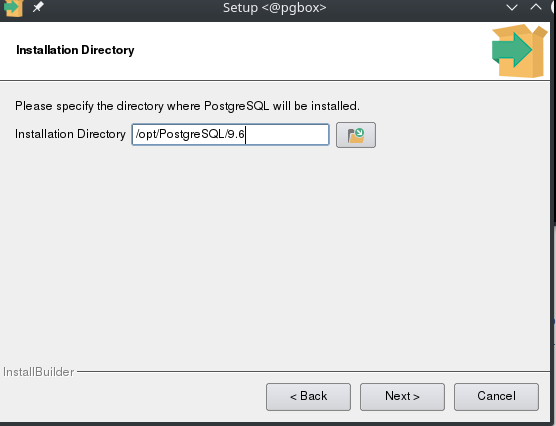Go to previous step with Back button

pos(308,397)
